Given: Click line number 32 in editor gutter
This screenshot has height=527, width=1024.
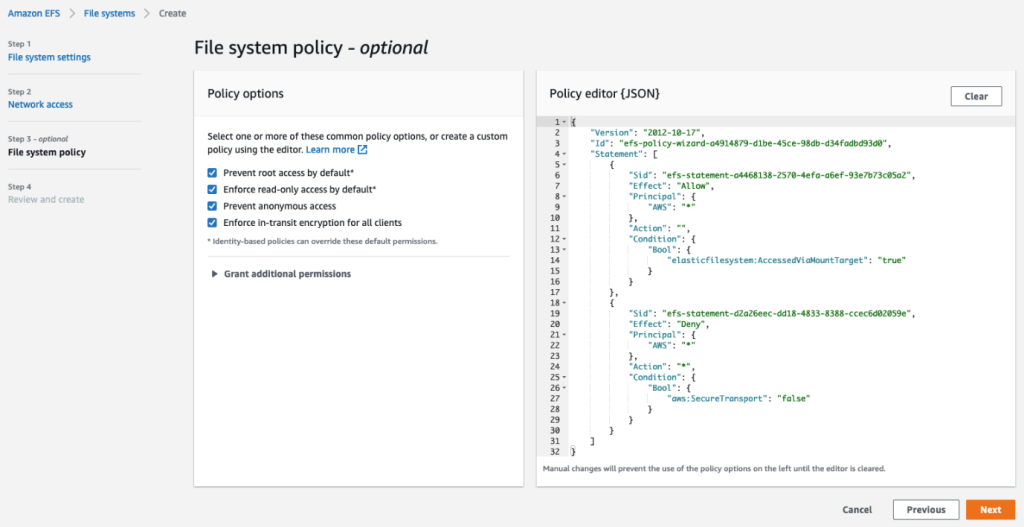Looking at the screenshot, I should 554,452.
